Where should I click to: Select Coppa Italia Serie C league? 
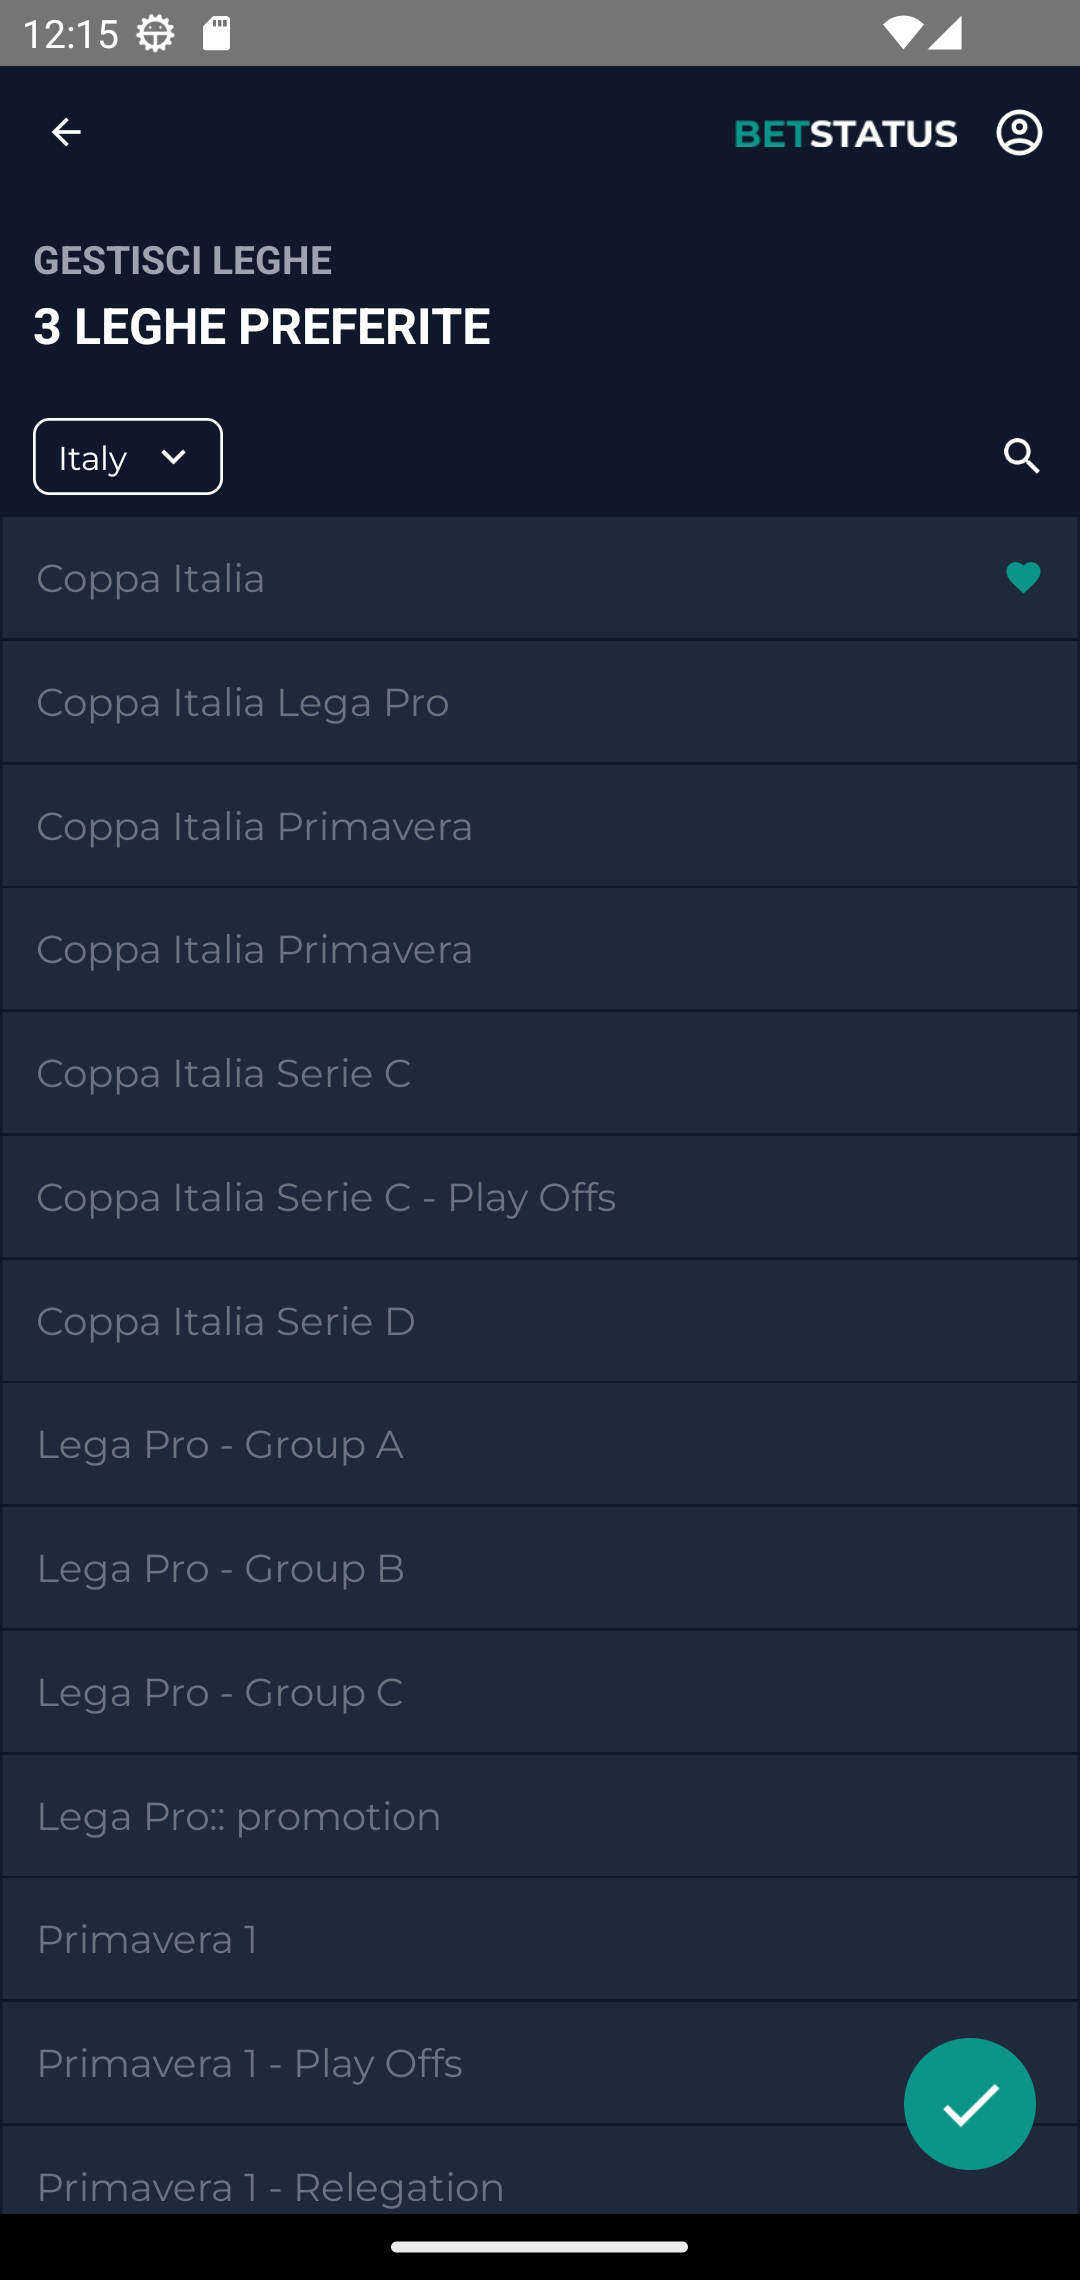(x=540, y=1073)
